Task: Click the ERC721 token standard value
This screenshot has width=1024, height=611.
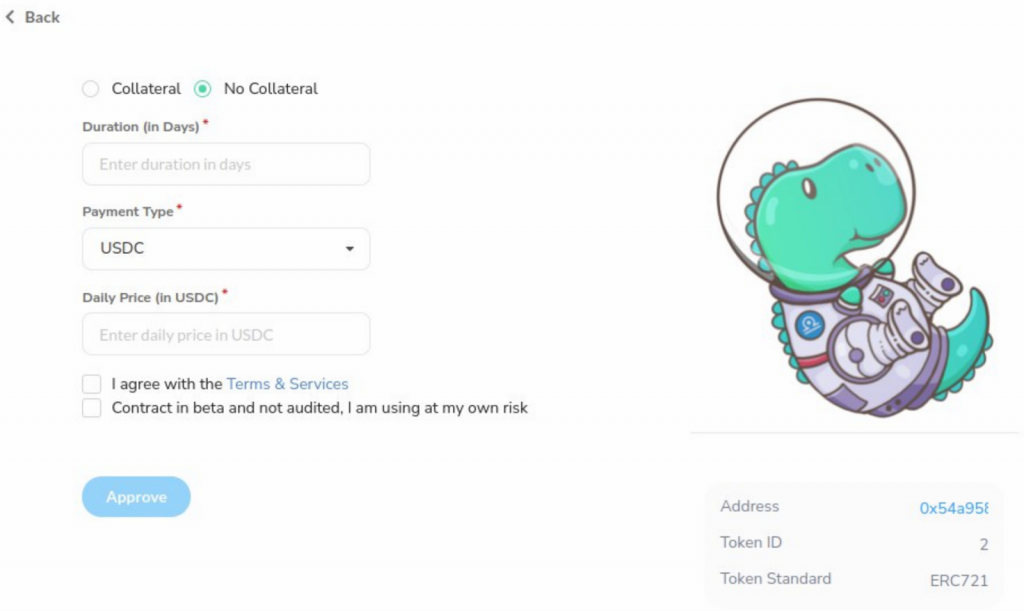Action: (x=959, y=580)
